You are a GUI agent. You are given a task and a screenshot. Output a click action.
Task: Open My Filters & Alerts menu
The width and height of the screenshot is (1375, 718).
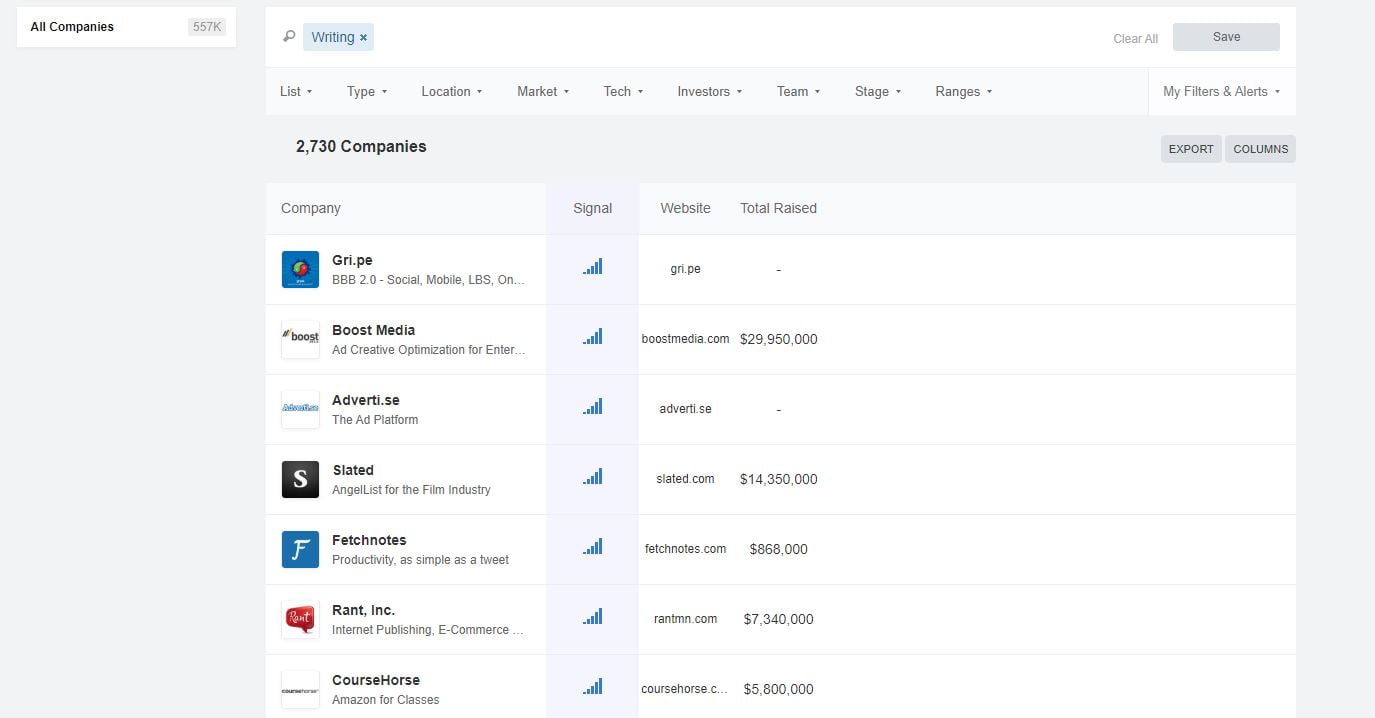[1221, 91]
